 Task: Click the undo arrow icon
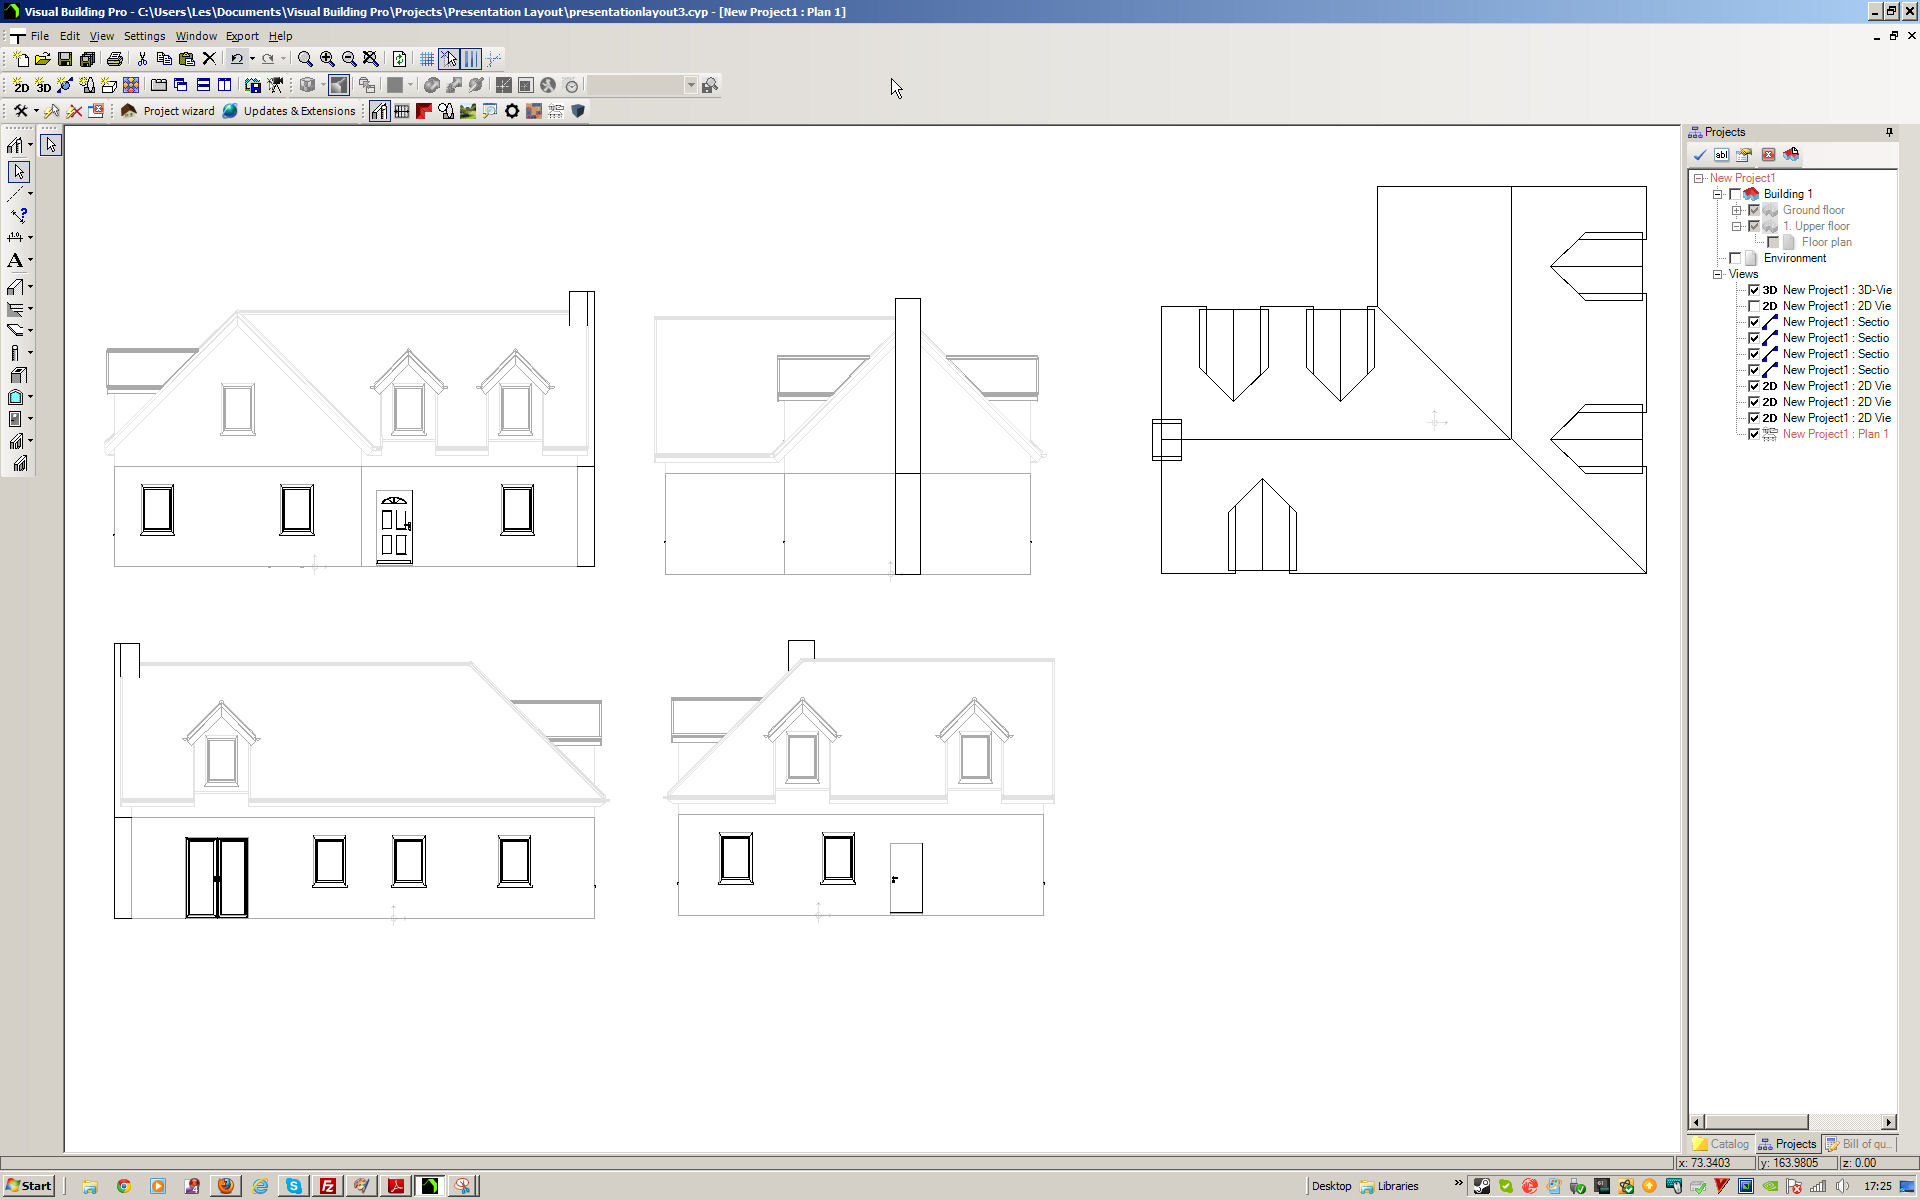tap(236, 59)
